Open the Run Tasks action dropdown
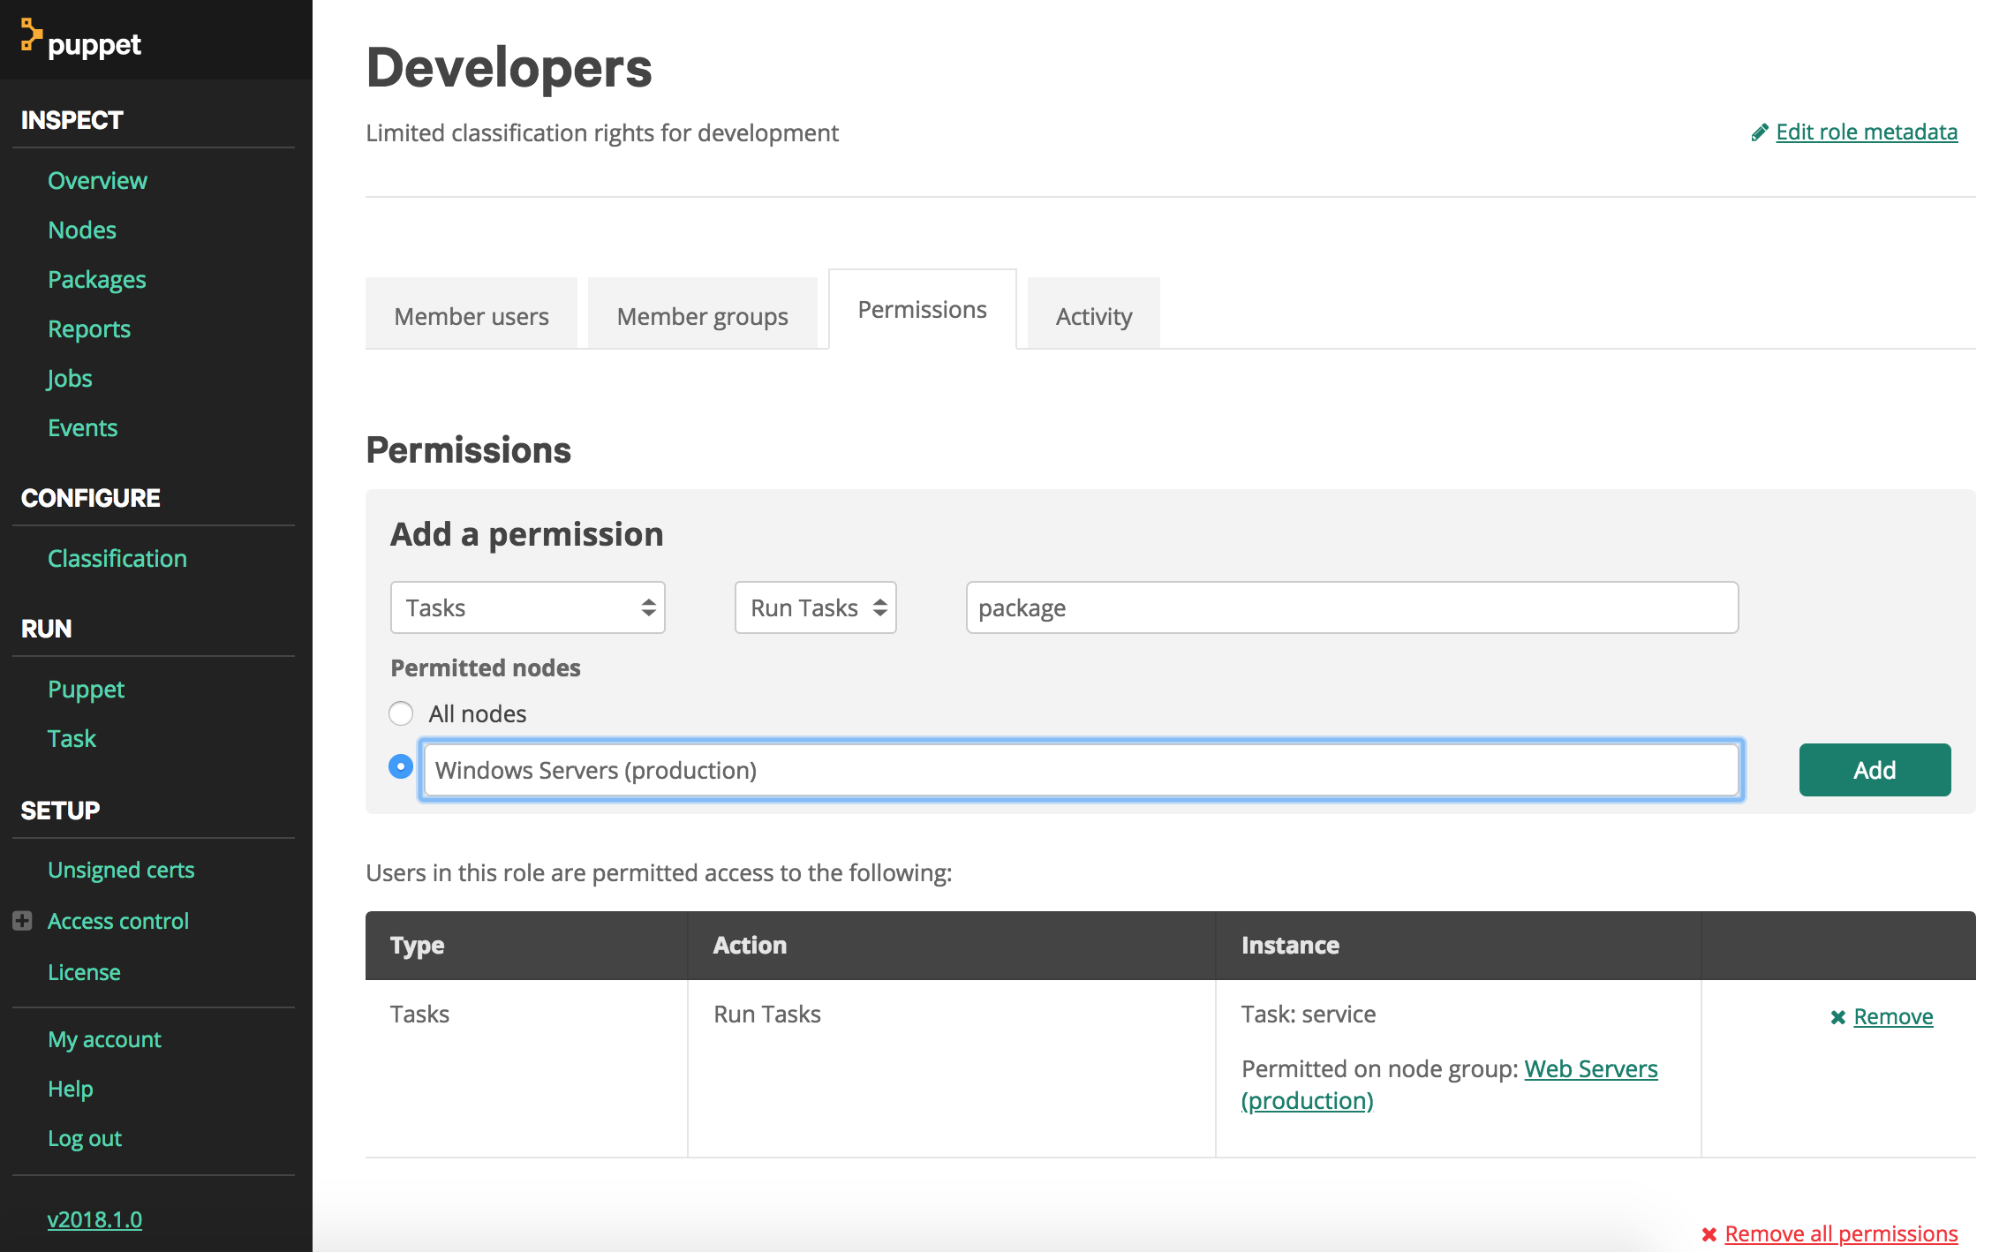1999x1253 pixels. click(x=815, y=608)
